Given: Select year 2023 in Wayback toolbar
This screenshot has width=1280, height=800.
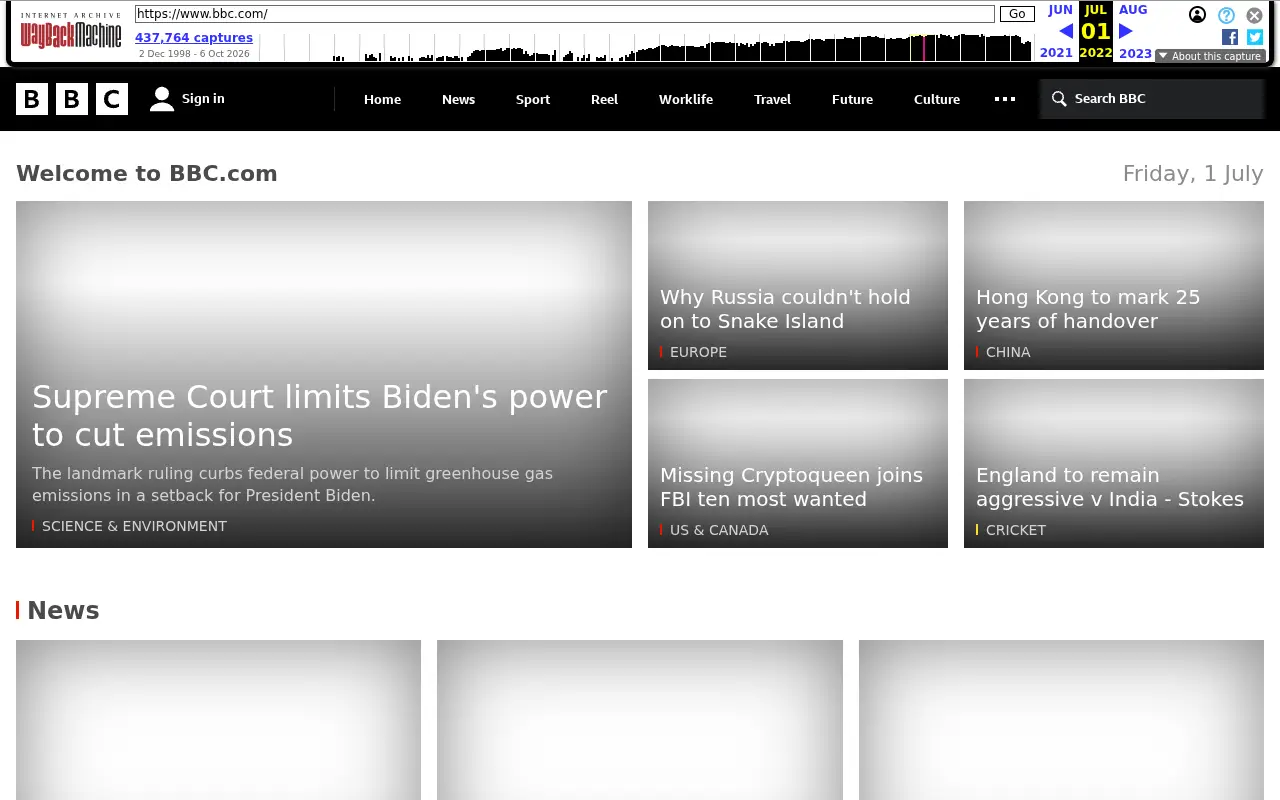Looking at the screenshot, I should pos(1135,54).
